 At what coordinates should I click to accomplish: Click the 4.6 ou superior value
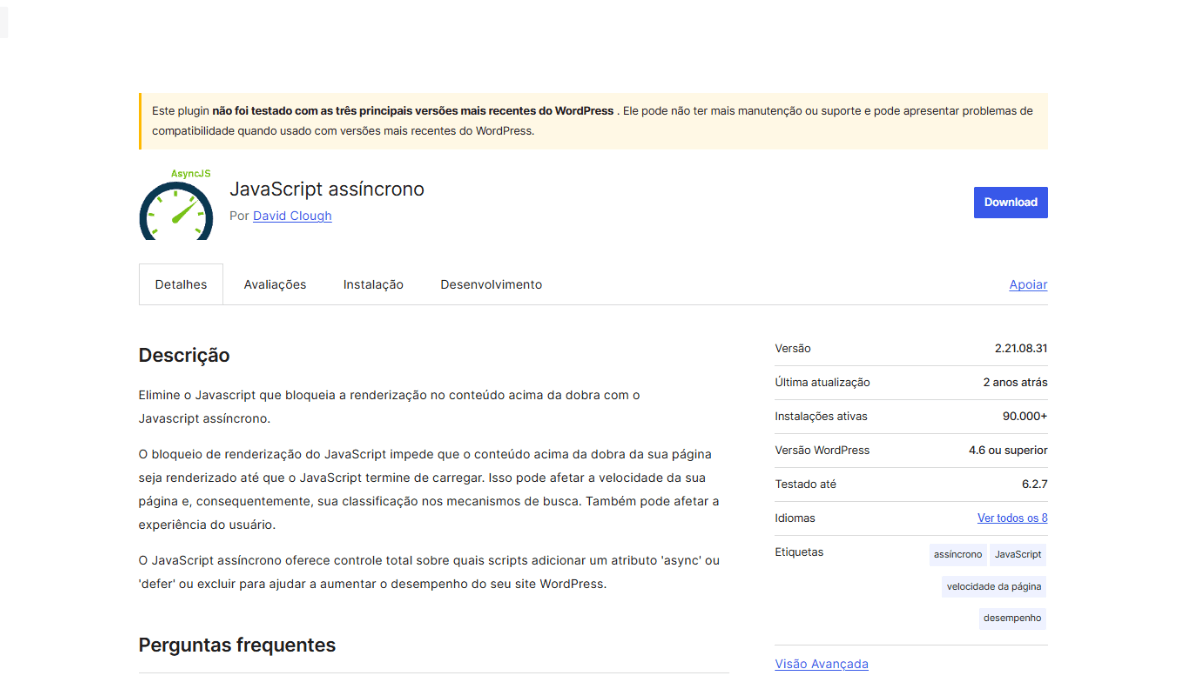tap(1008, 450)
